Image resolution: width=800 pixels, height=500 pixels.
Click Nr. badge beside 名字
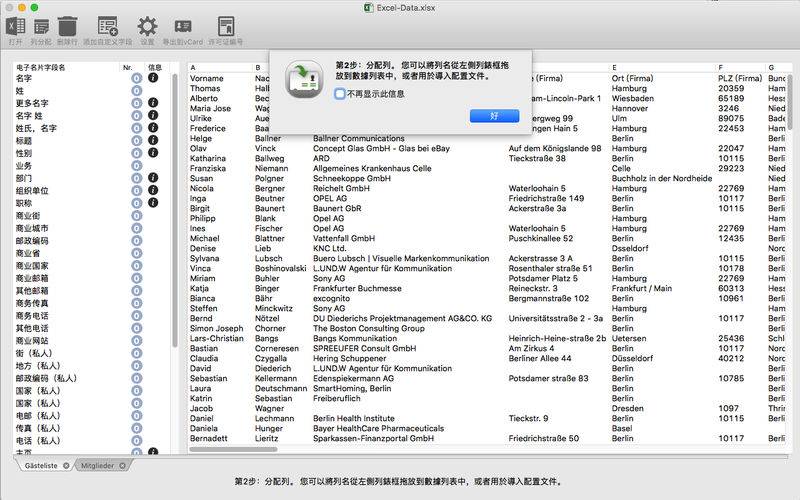[x=137, y=78]
